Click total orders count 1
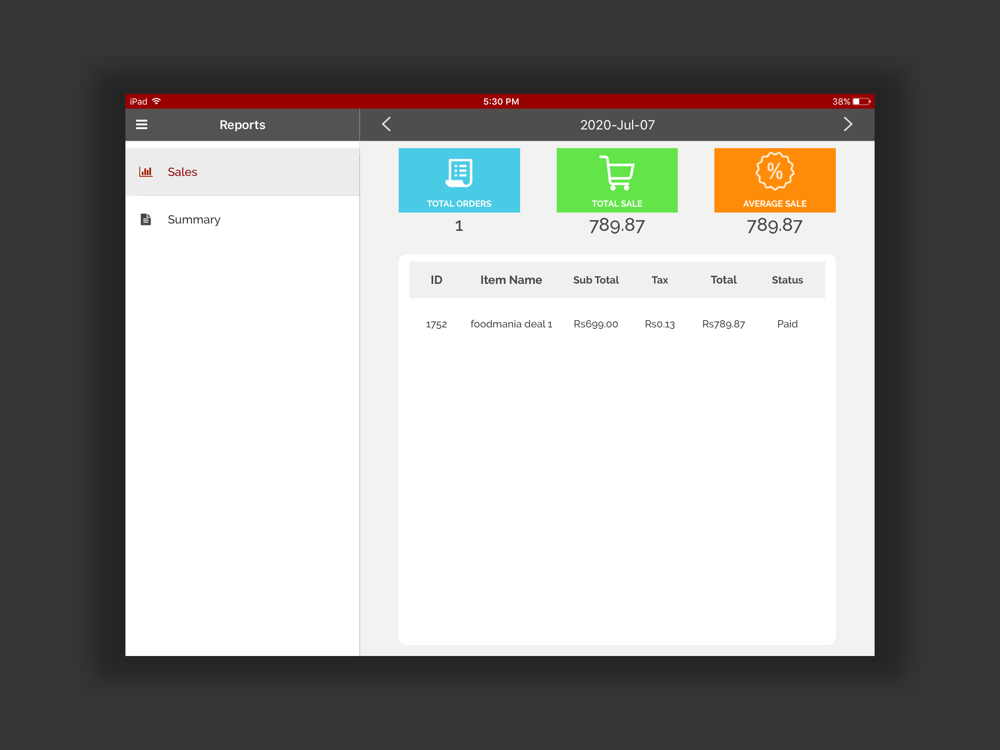Image resolution: width=1000 pixels, height=750 pixels. click(459, 226)
